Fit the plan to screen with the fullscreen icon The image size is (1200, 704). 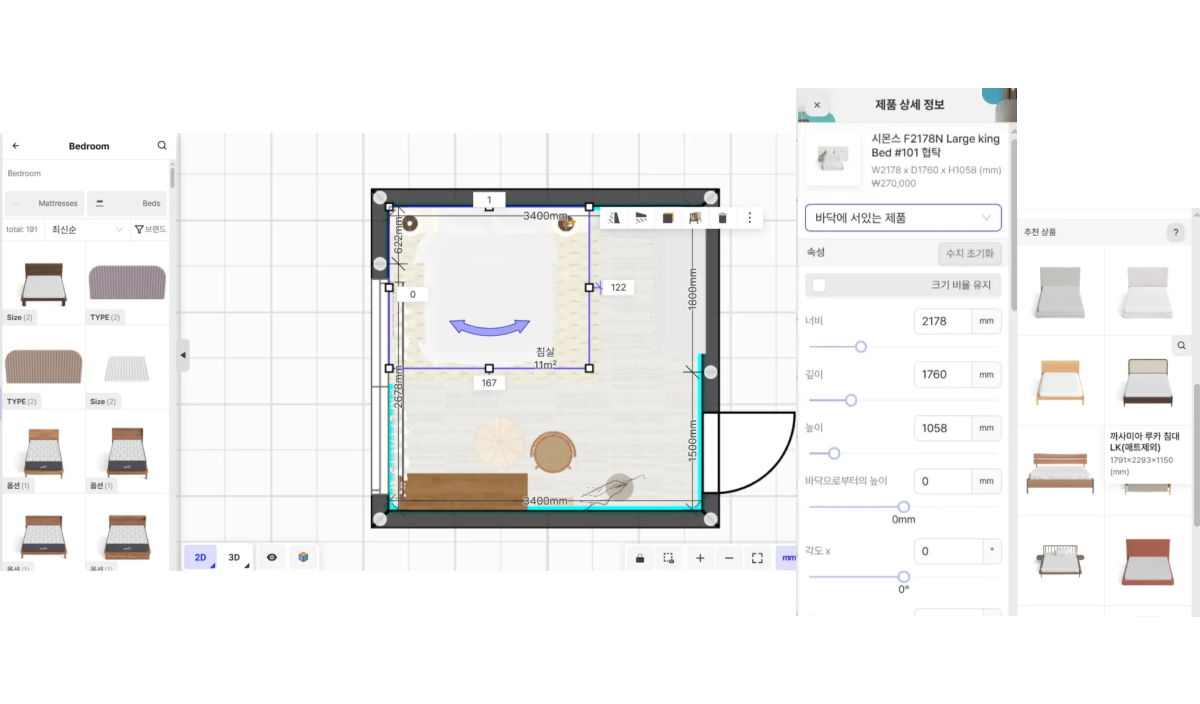coord(758,558)
